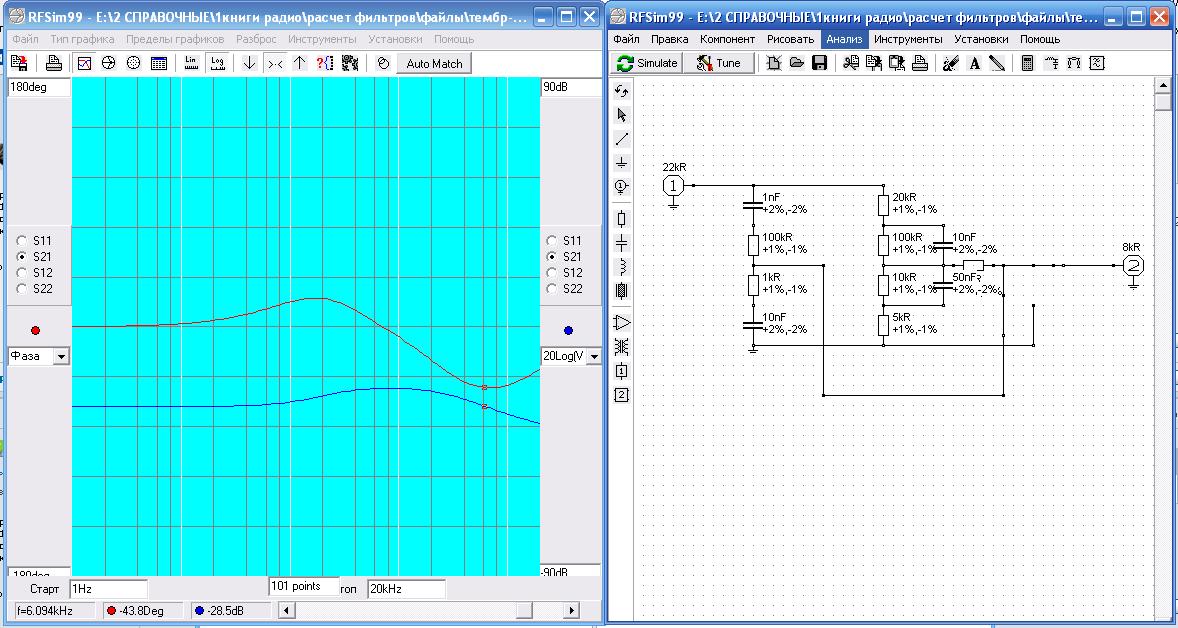
Task: Open the Файл menu in schematic window
Action: (x=627, y=39)
